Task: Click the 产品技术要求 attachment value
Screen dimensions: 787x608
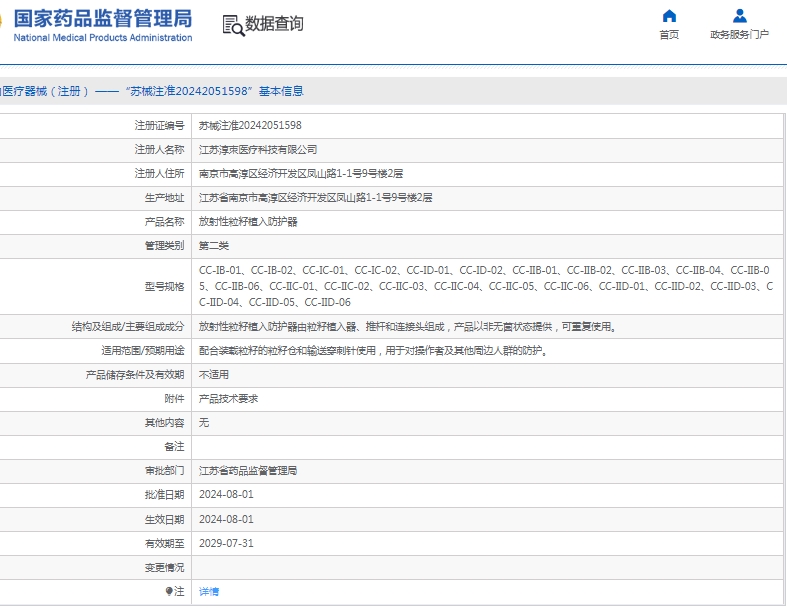Action: tap(228, 399)
